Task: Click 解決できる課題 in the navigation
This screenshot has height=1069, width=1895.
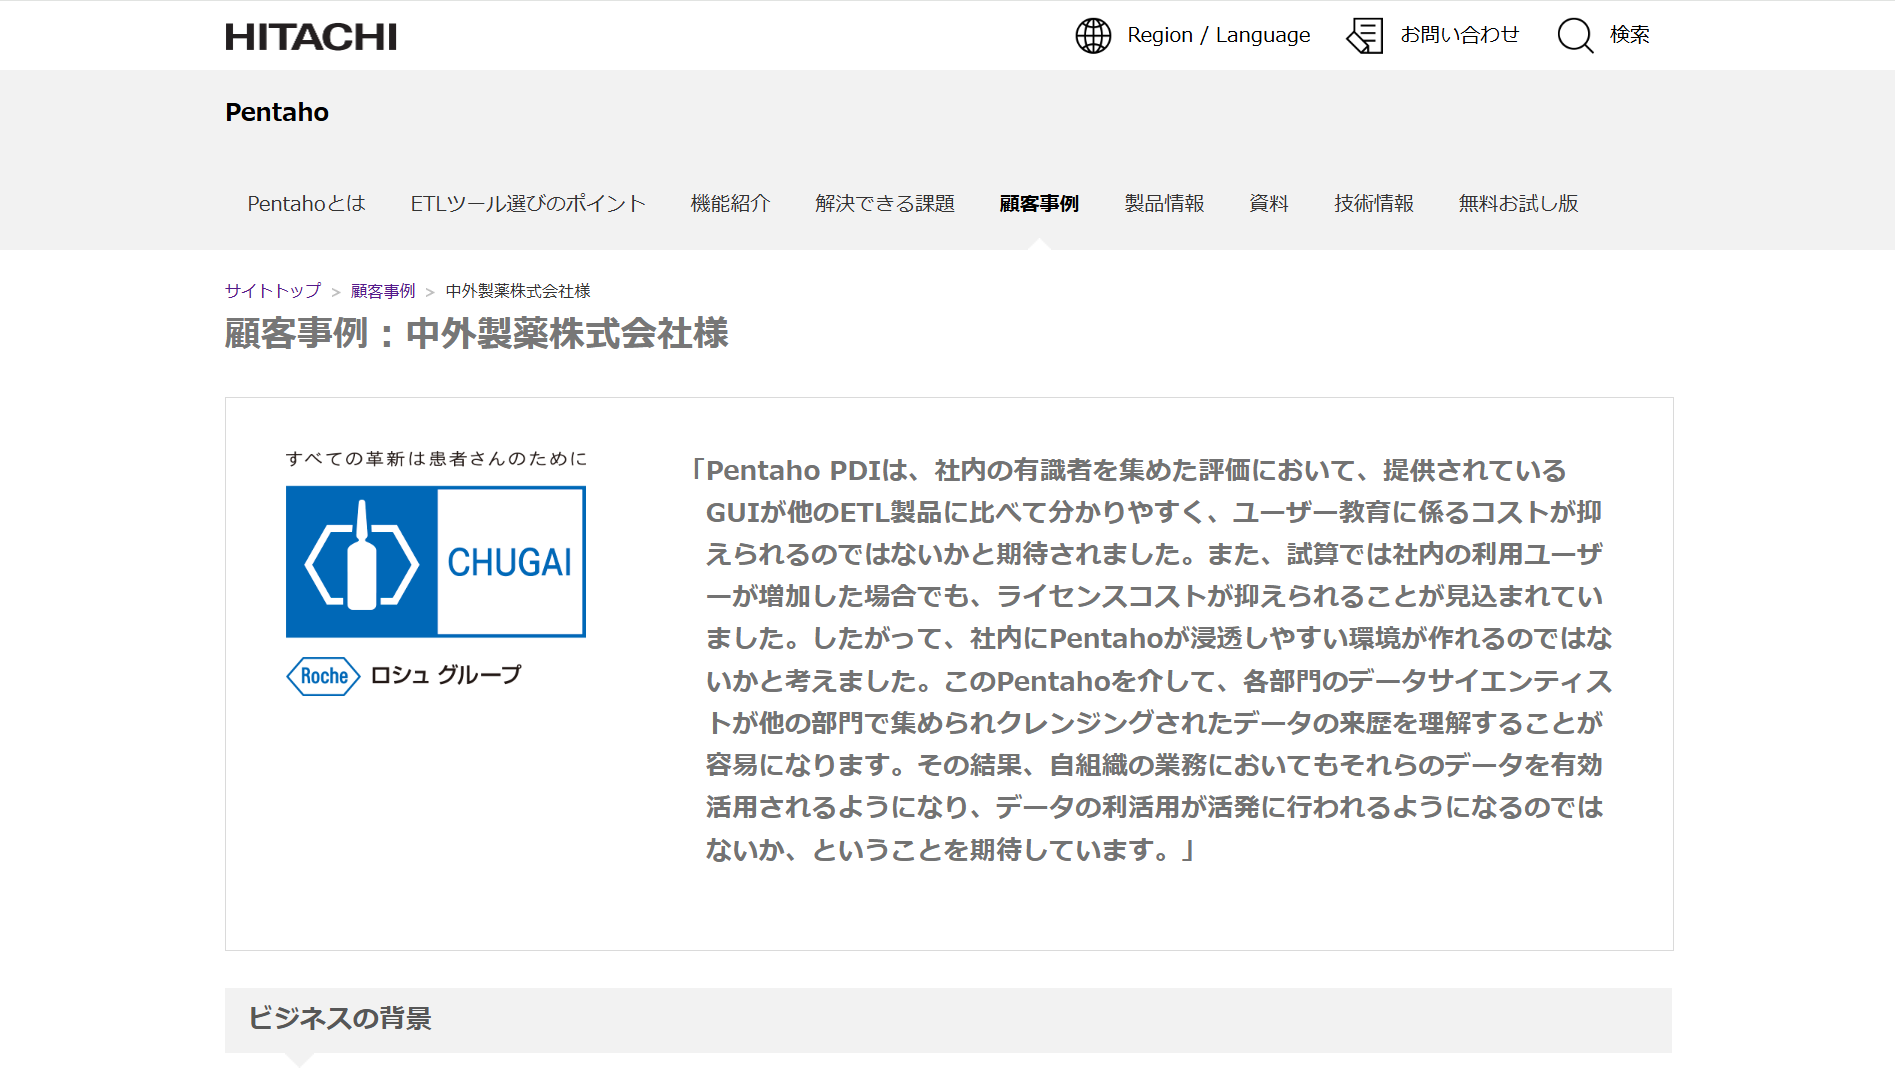Action: (885, 203)
